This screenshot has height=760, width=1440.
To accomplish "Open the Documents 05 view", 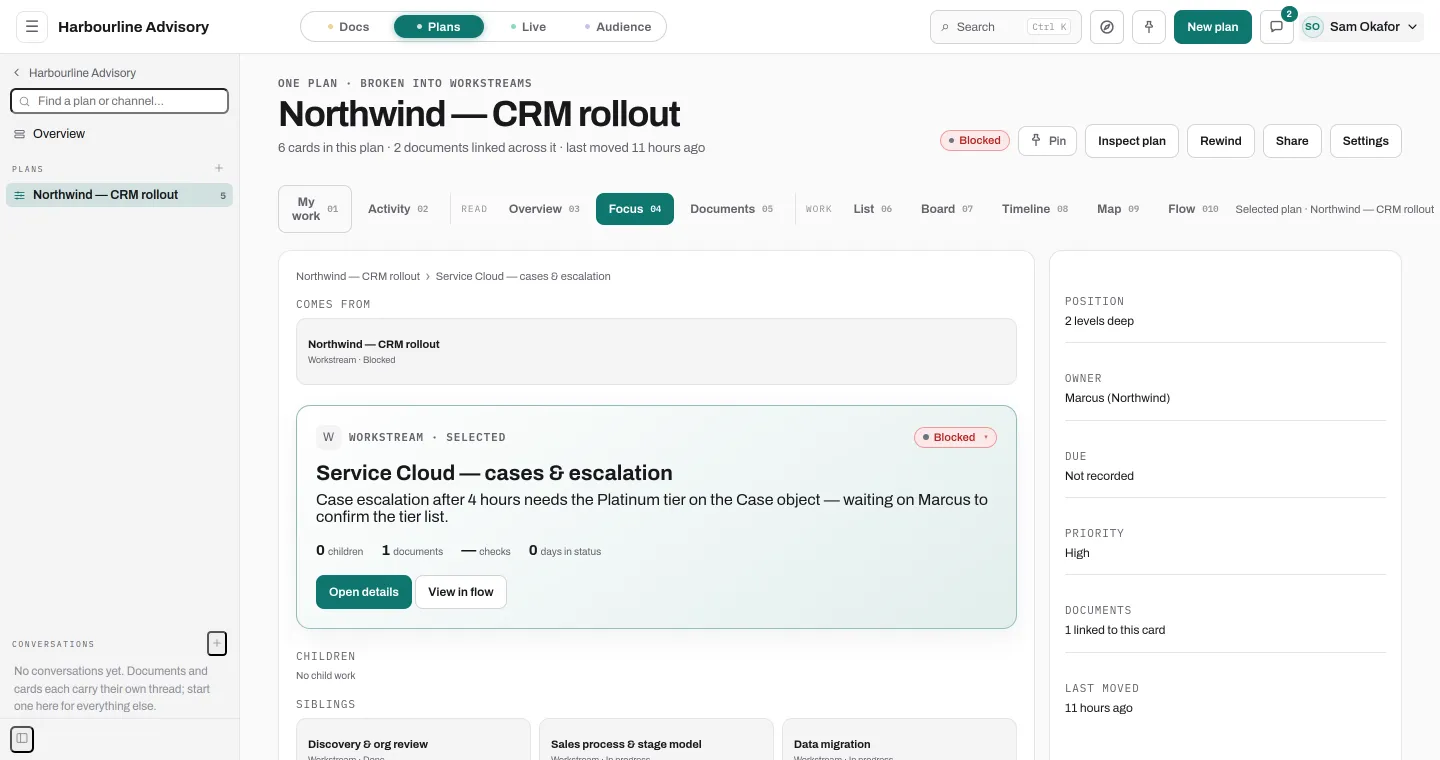I will [x=732, y=209].
